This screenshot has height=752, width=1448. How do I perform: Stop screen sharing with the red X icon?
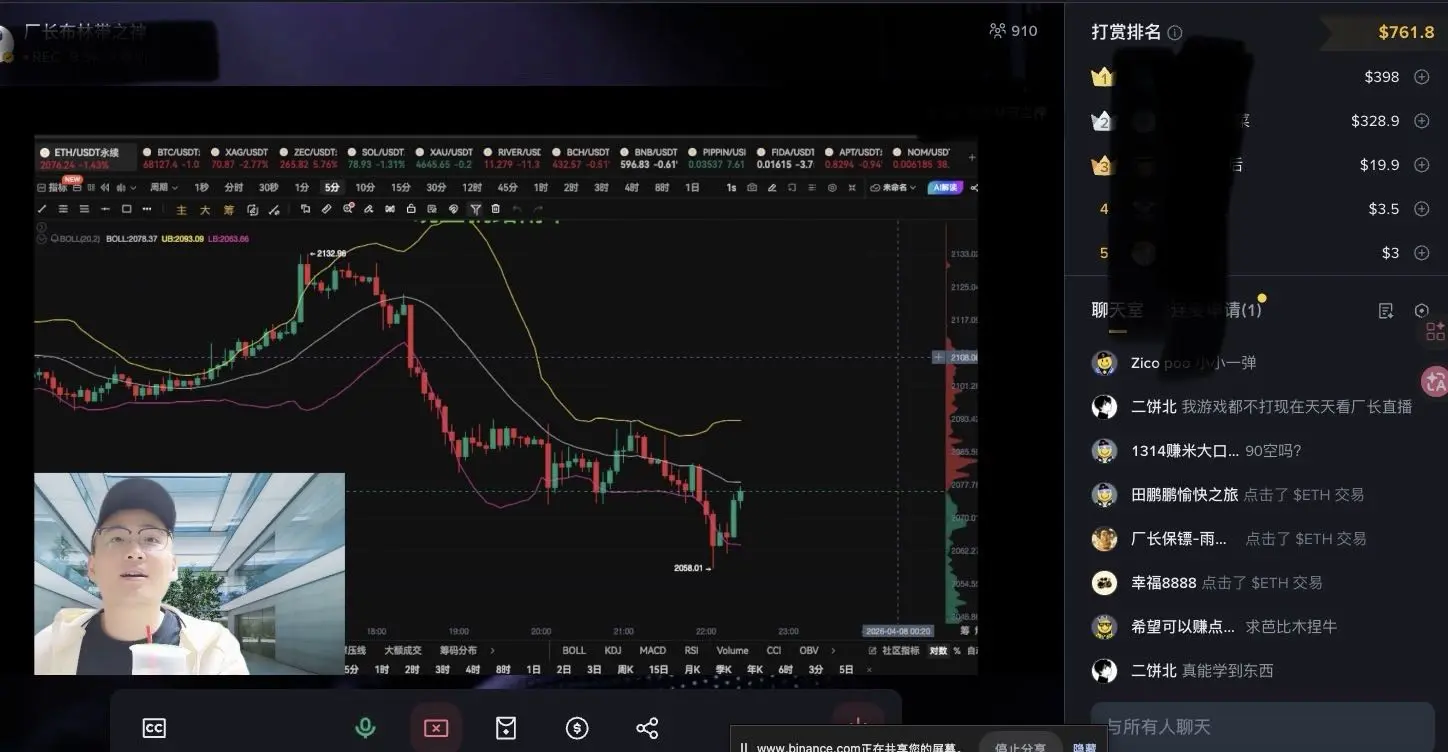tap(436, 728)
